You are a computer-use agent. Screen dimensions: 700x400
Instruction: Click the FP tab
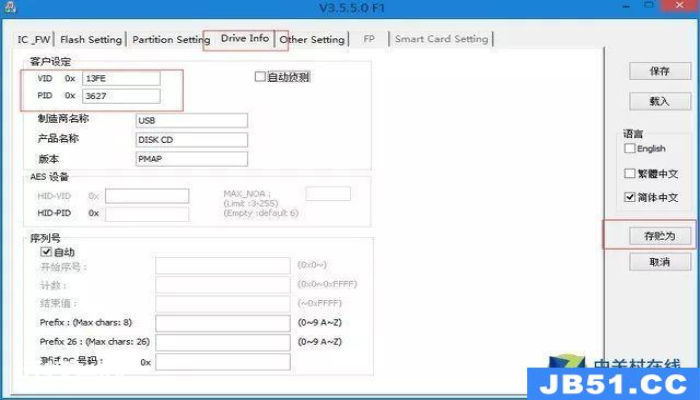[369, 39]
